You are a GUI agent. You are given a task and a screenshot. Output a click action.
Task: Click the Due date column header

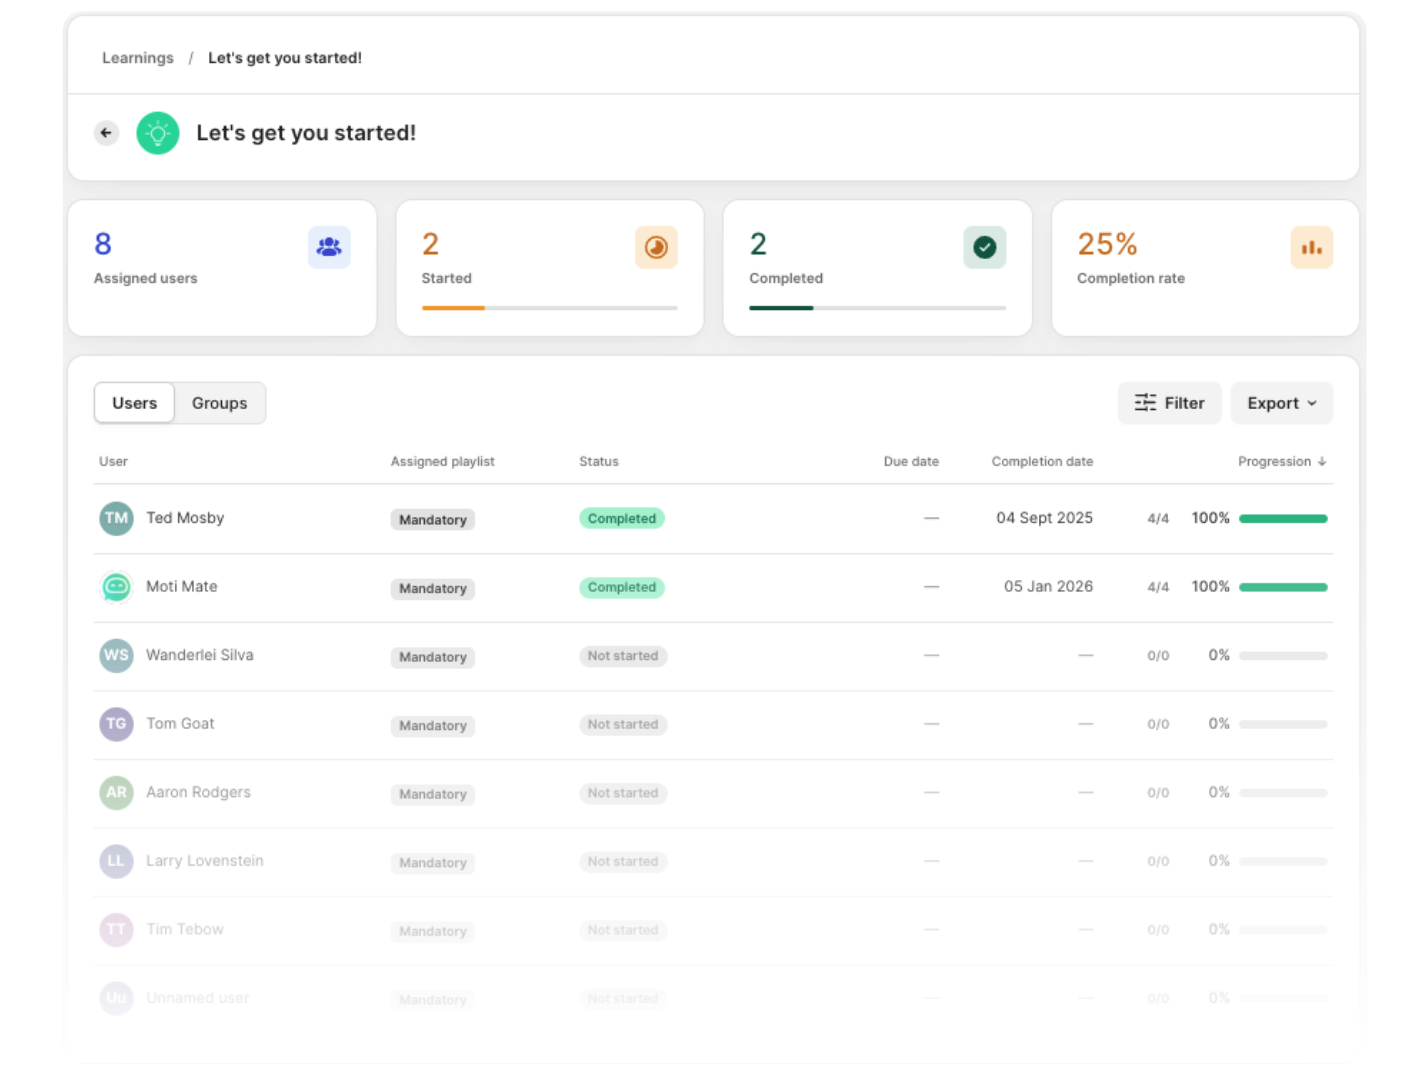tap(911, 461)
